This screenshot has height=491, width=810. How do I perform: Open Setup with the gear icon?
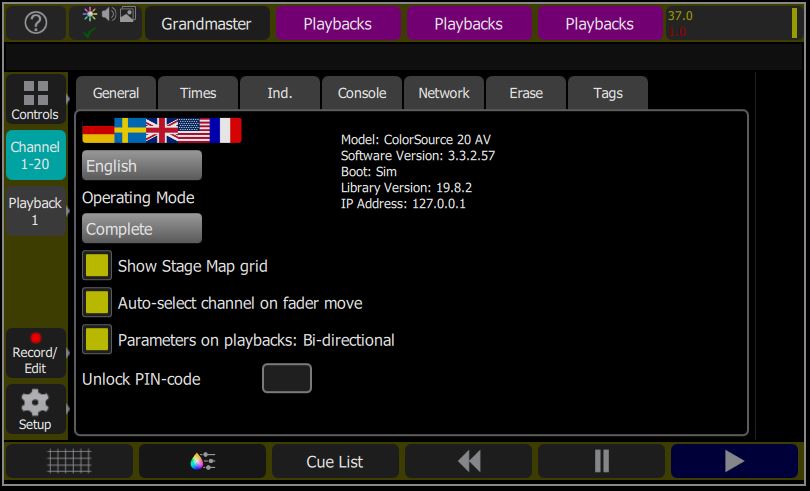pos(36,409)
